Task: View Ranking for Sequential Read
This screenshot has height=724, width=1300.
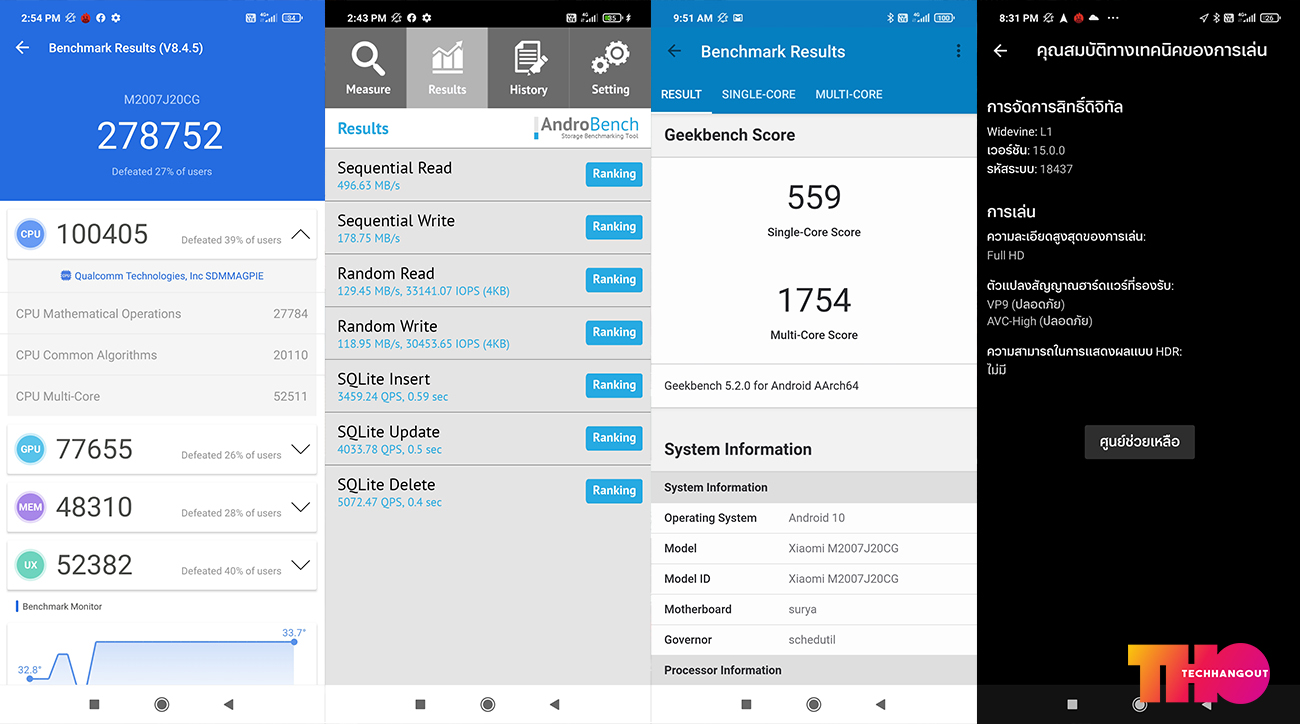Action: pos(614,174)
